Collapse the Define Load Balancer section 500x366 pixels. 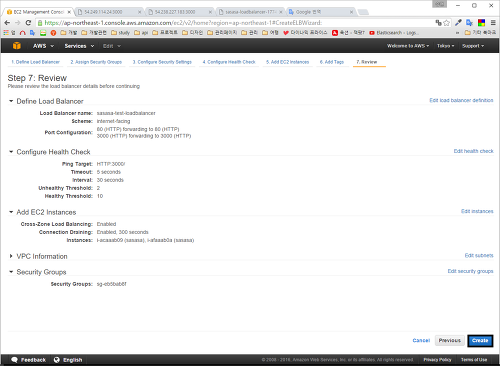coord(11,101)
